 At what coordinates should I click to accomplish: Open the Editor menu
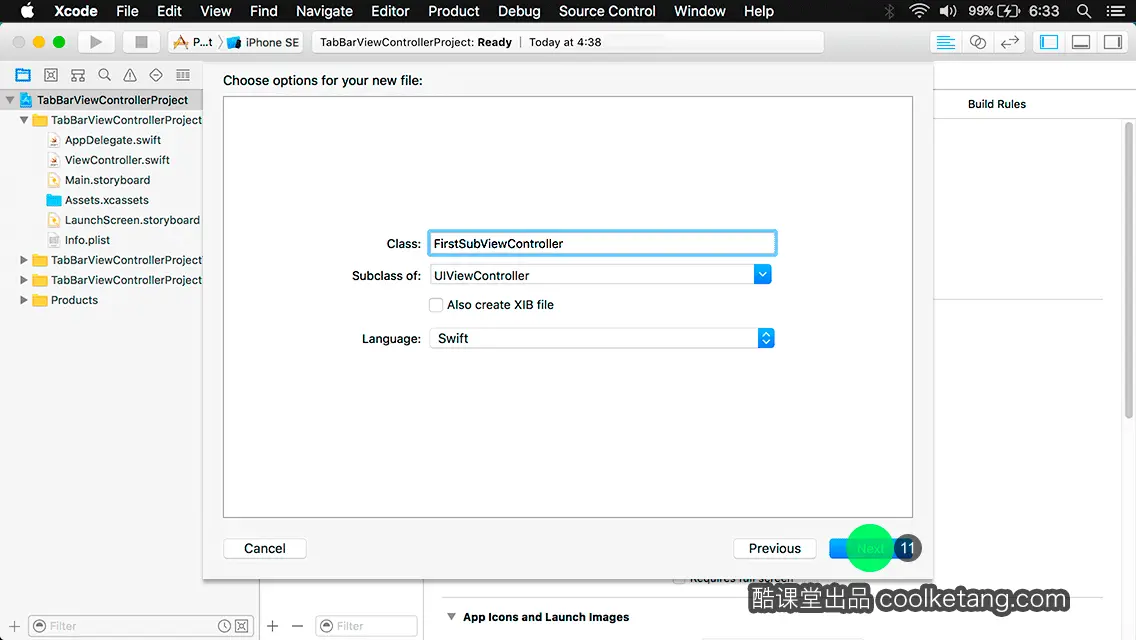coord(390,11)
